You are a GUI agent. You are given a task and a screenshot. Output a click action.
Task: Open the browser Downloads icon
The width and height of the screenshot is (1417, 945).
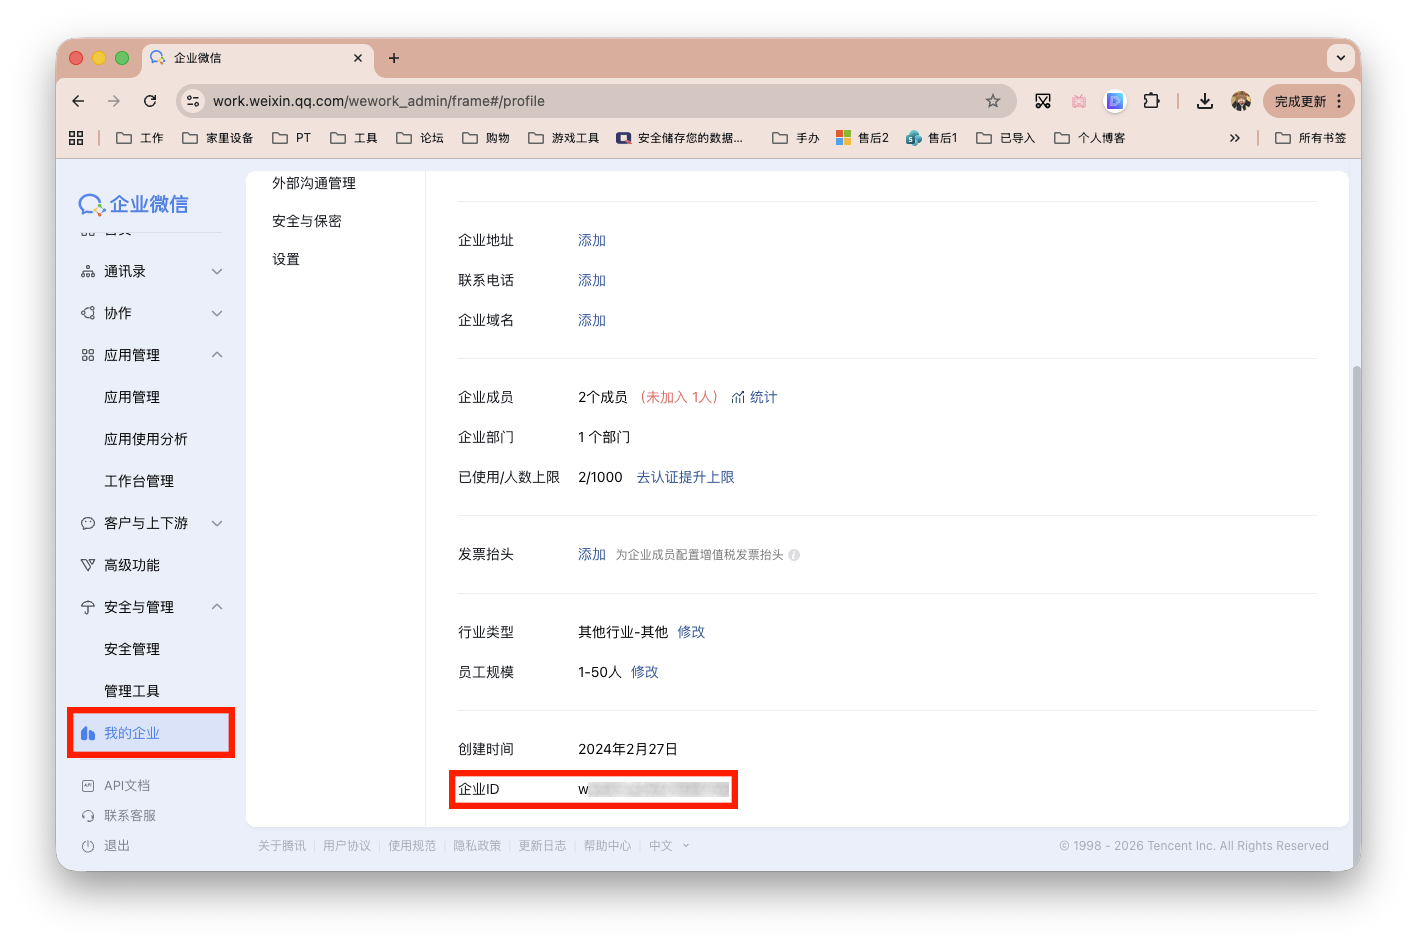(x=1204, y=100)
